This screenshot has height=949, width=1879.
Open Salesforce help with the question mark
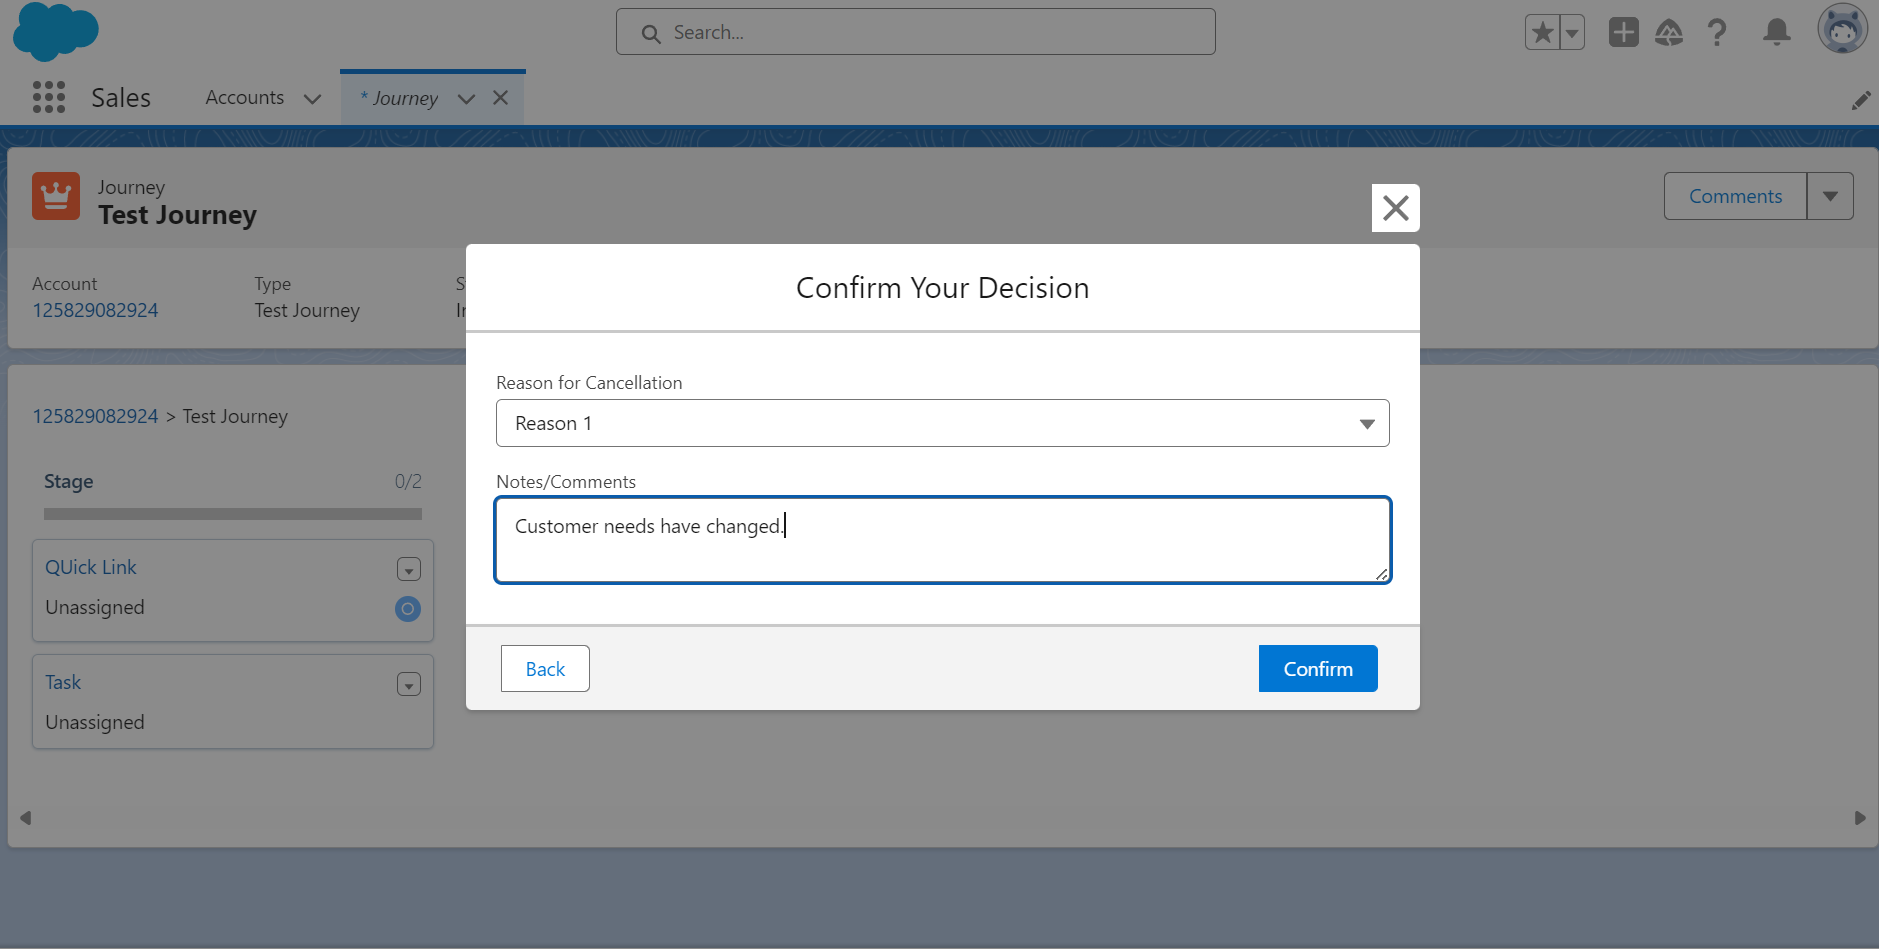[x=1718, y=31]
